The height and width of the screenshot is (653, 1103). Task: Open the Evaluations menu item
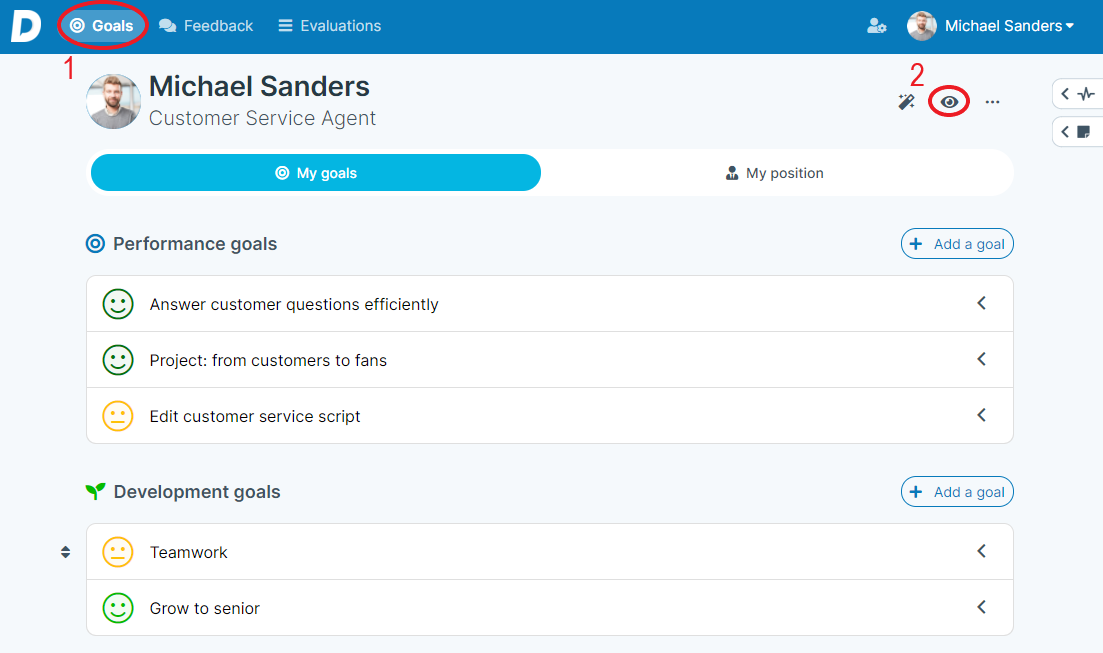[x=330, y=26]
